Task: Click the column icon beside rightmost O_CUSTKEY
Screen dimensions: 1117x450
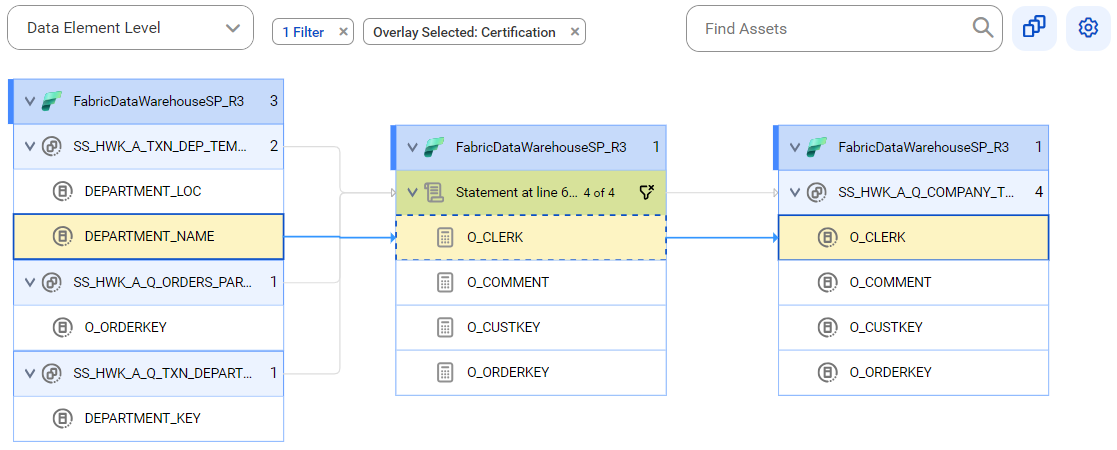Action: pyautogui.click(x=828, y=328)
